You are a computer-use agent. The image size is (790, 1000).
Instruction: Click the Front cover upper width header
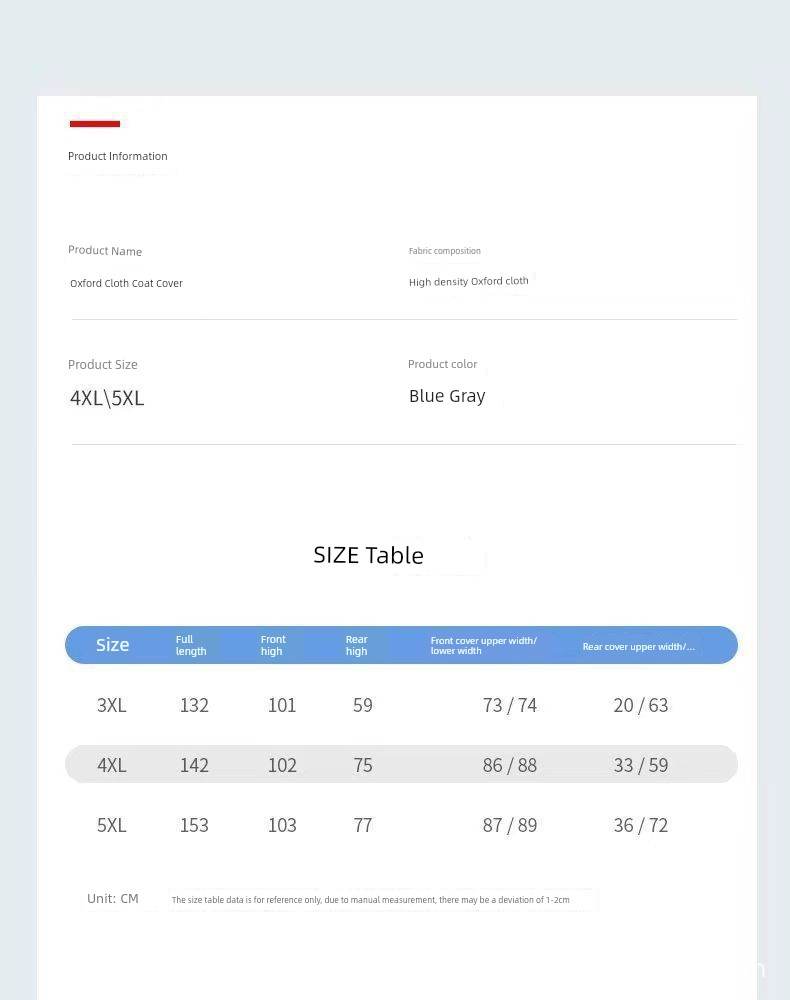[483, 645]
